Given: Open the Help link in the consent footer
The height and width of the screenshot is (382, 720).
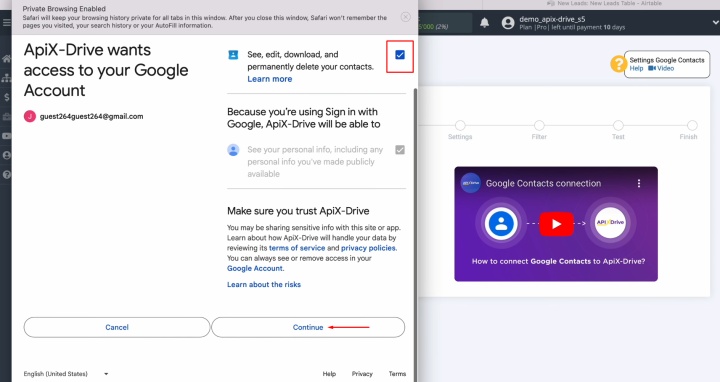Looking at the screenshot, I should pyautogui.click(x=329, y=374).
